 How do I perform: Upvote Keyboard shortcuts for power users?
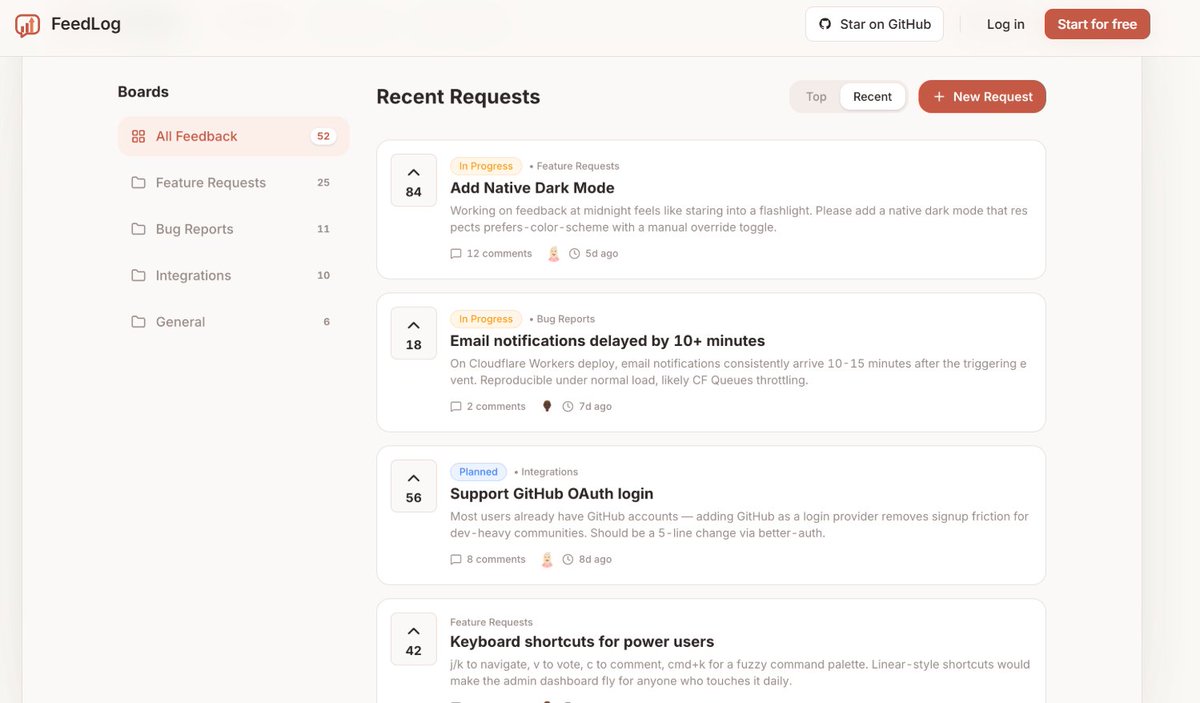point(414,639)
